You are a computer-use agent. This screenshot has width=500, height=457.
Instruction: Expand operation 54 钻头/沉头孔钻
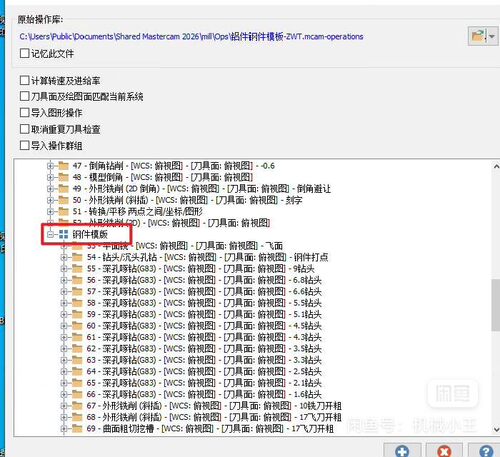pos(64,257)
